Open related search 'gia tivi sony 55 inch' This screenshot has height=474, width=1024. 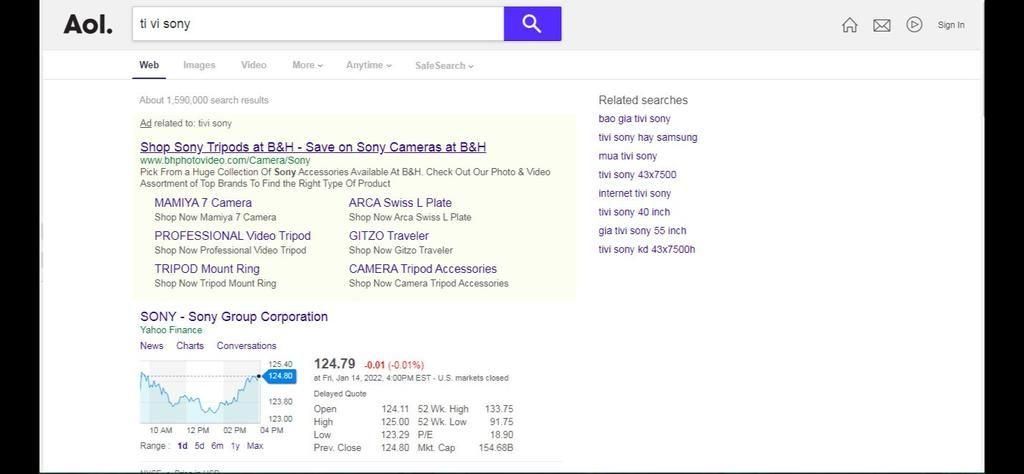click(642, 231)
